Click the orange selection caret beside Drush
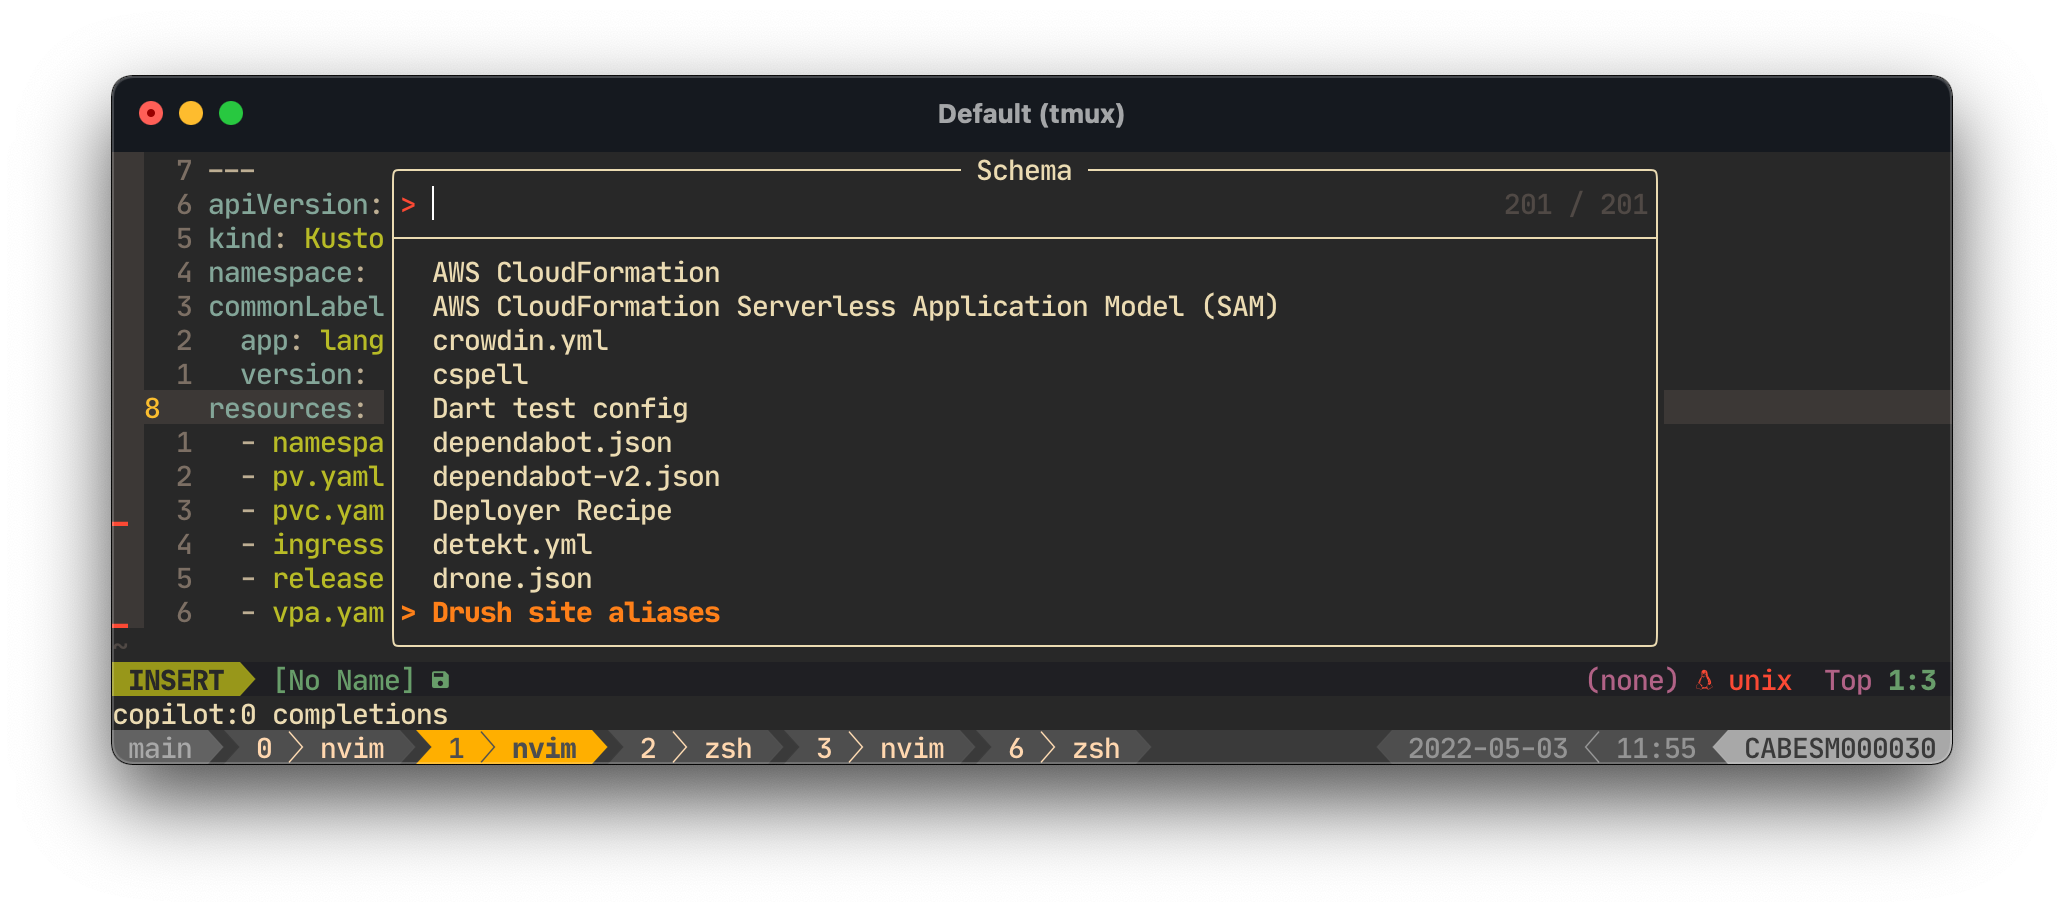The height and width of the screenshot is (912, 2064). click(x=408, y=613)
